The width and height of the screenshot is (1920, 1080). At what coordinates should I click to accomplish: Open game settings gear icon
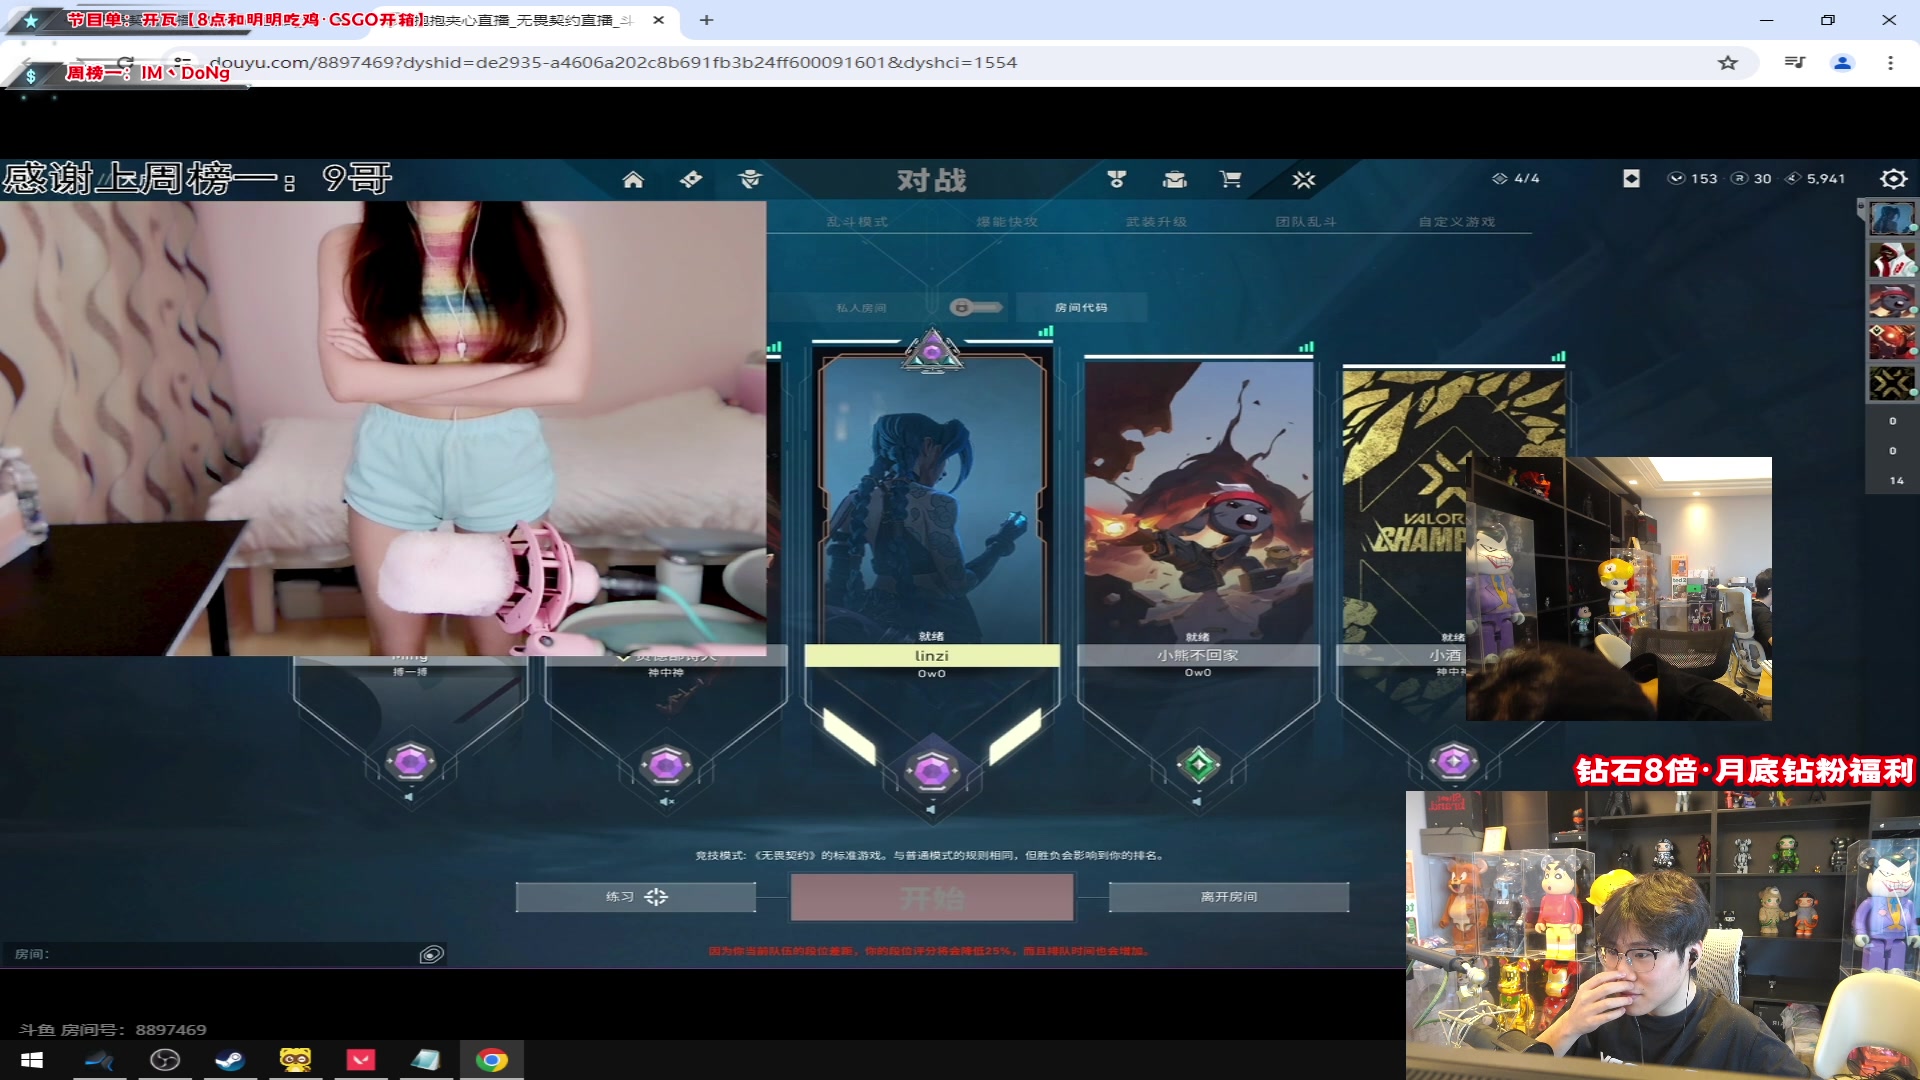[x=1893, y=179]
